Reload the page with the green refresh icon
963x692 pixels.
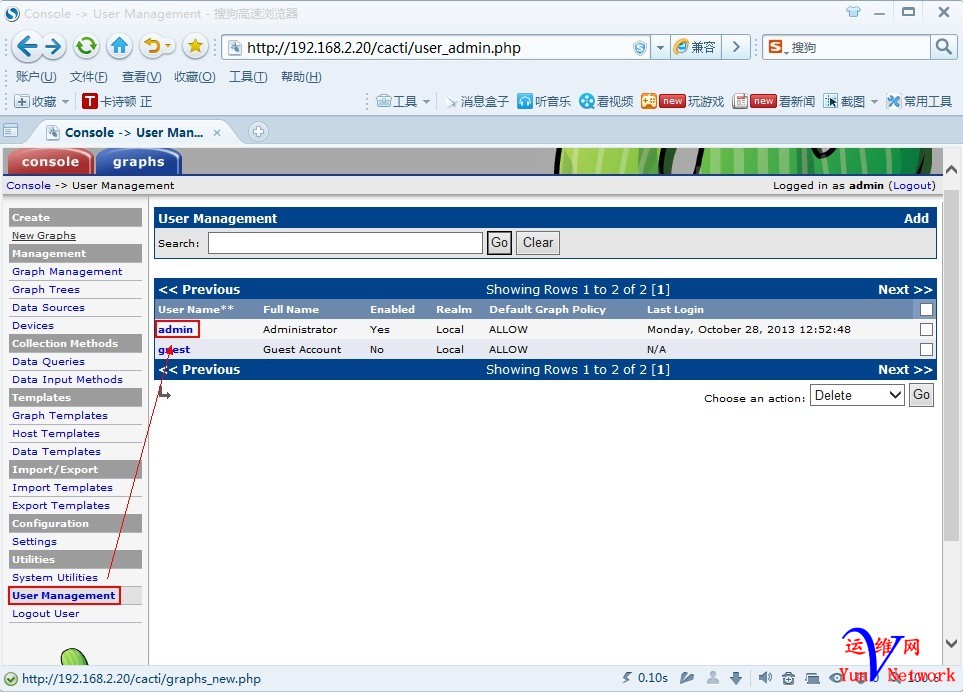[87, 46]
